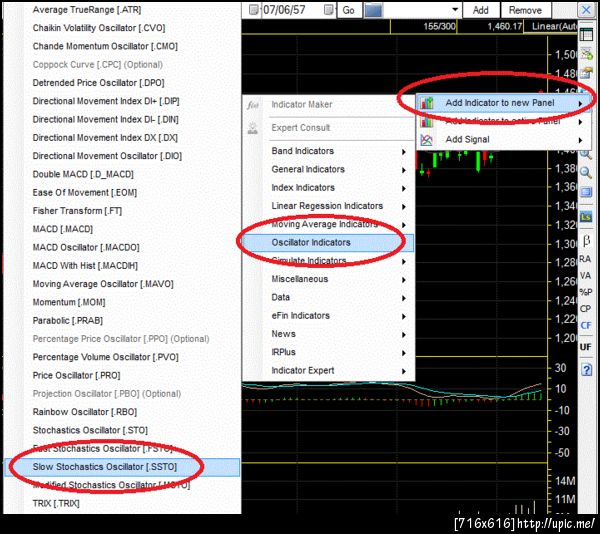Open the calendar icon left of date 07/06/57

click(253, 10)
